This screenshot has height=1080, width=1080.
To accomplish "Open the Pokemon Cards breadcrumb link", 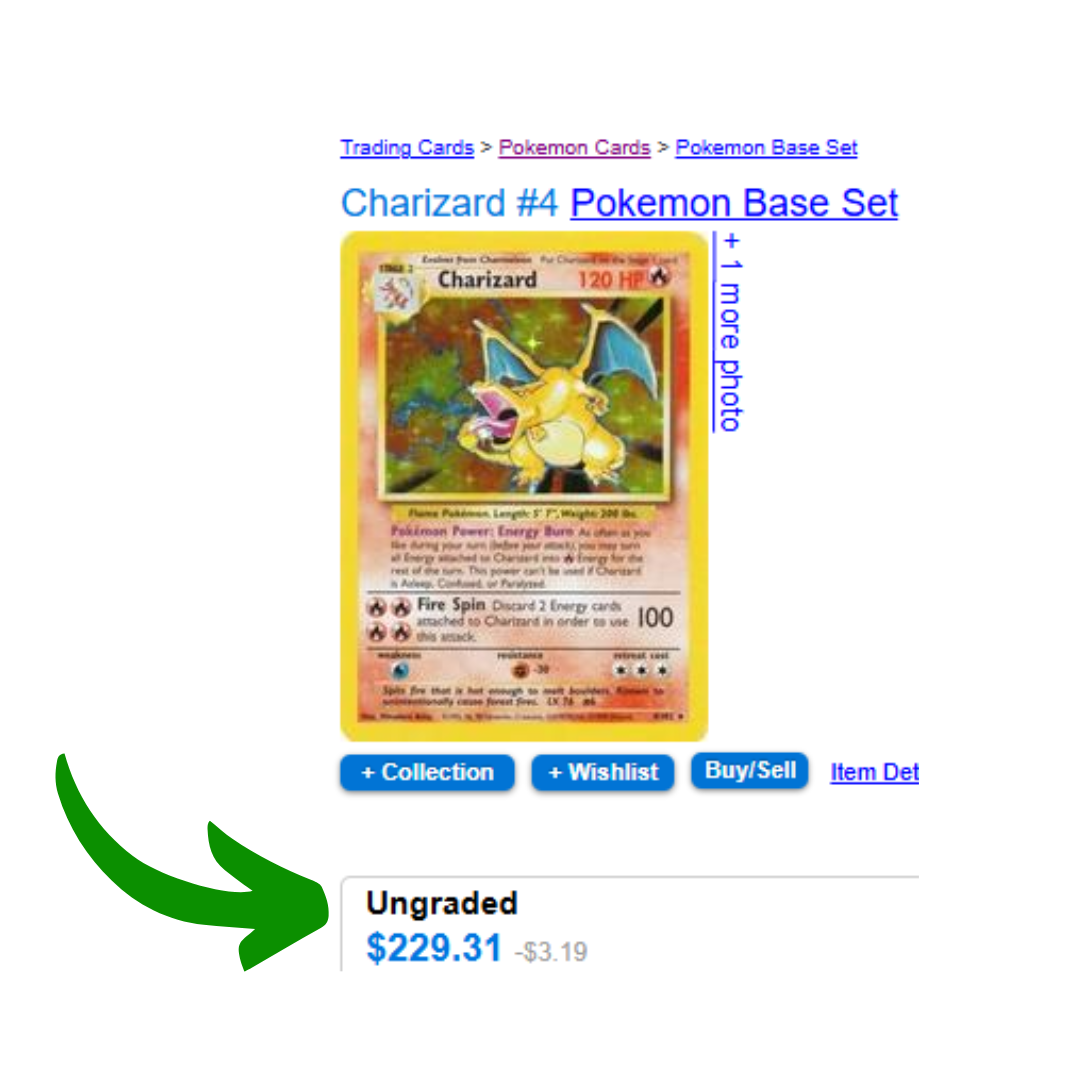I will pyautogui.click(x=574, y=147).
